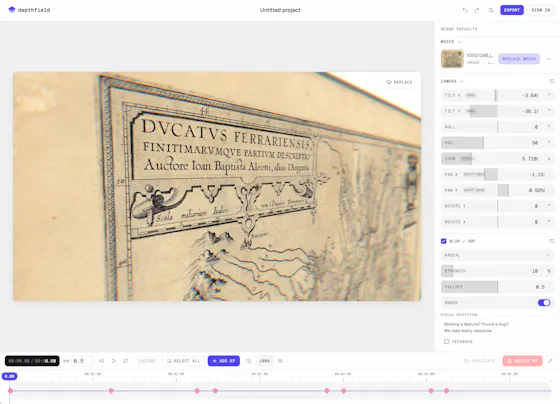Click the 100% timeline zoom value
This screenshot has height=404, width=560.
point(265,361)
